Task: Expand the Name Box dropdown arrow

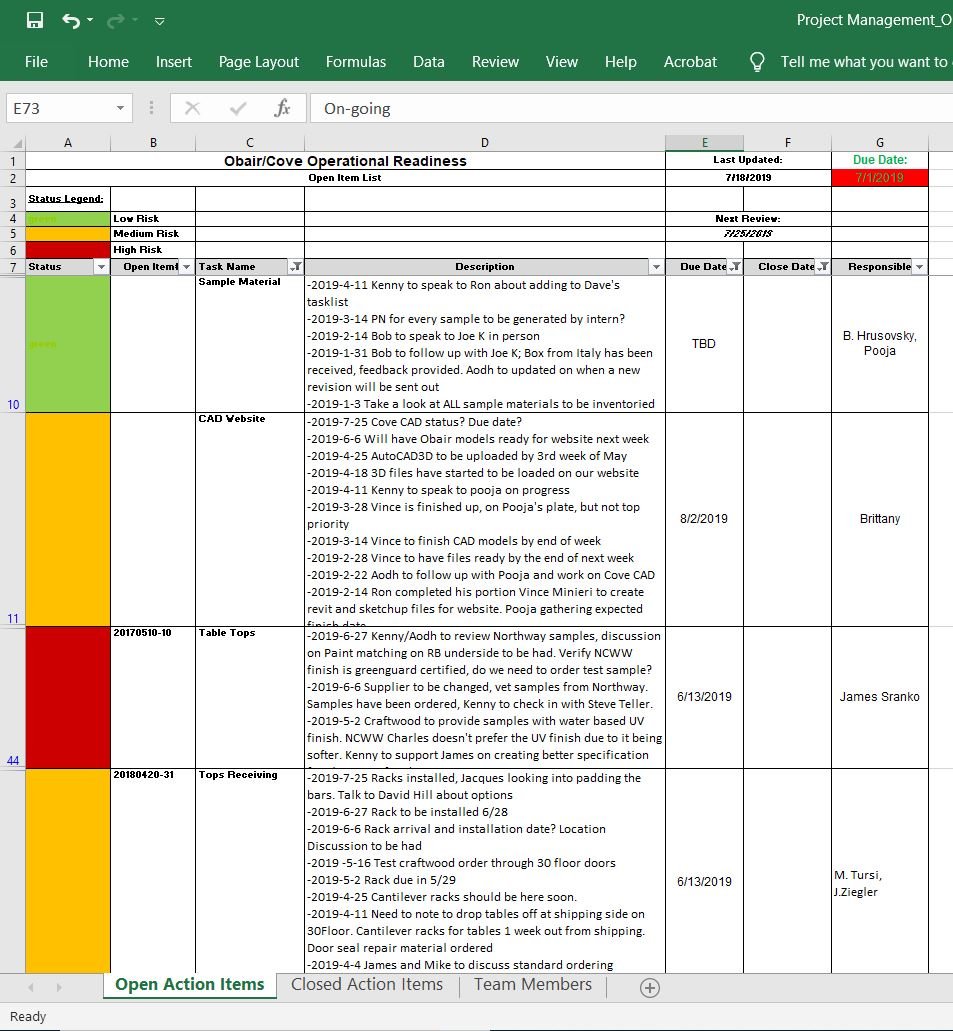Action: click(120, 108)
